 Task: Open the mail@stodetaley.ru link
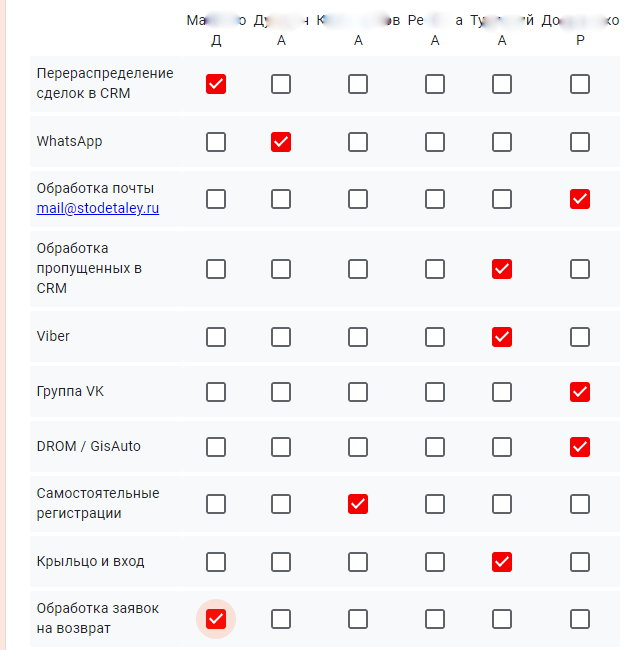[x=98, y=209]
